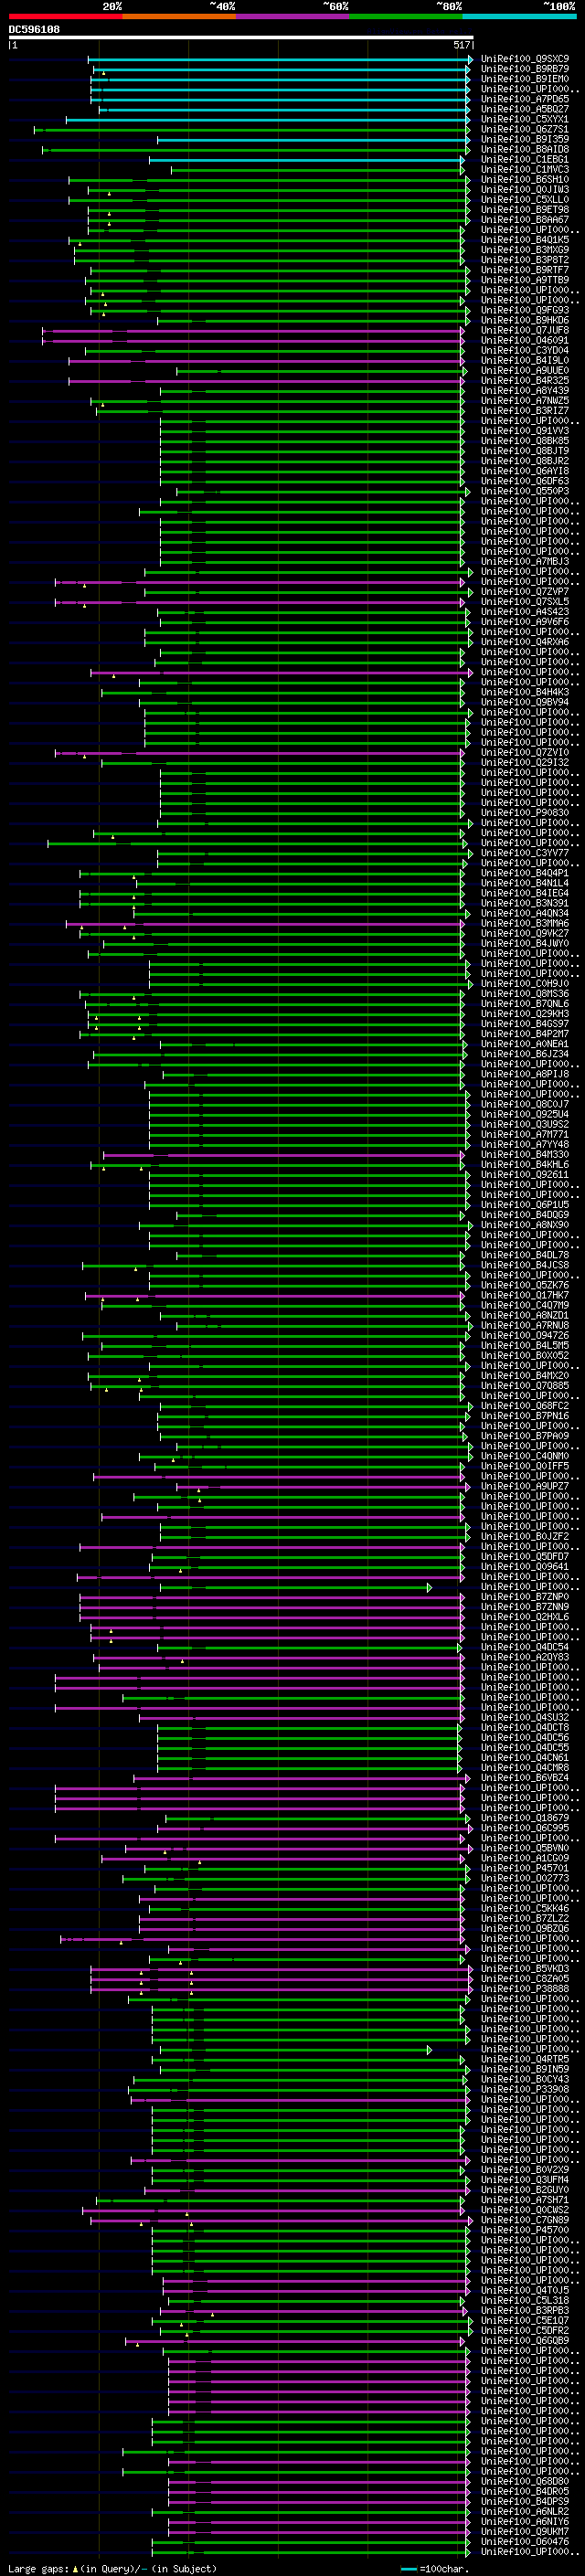This screenshot has width=585, height=2576.
Task: Select the UniRef100_B9ET98 label
Action: (524, 210)
